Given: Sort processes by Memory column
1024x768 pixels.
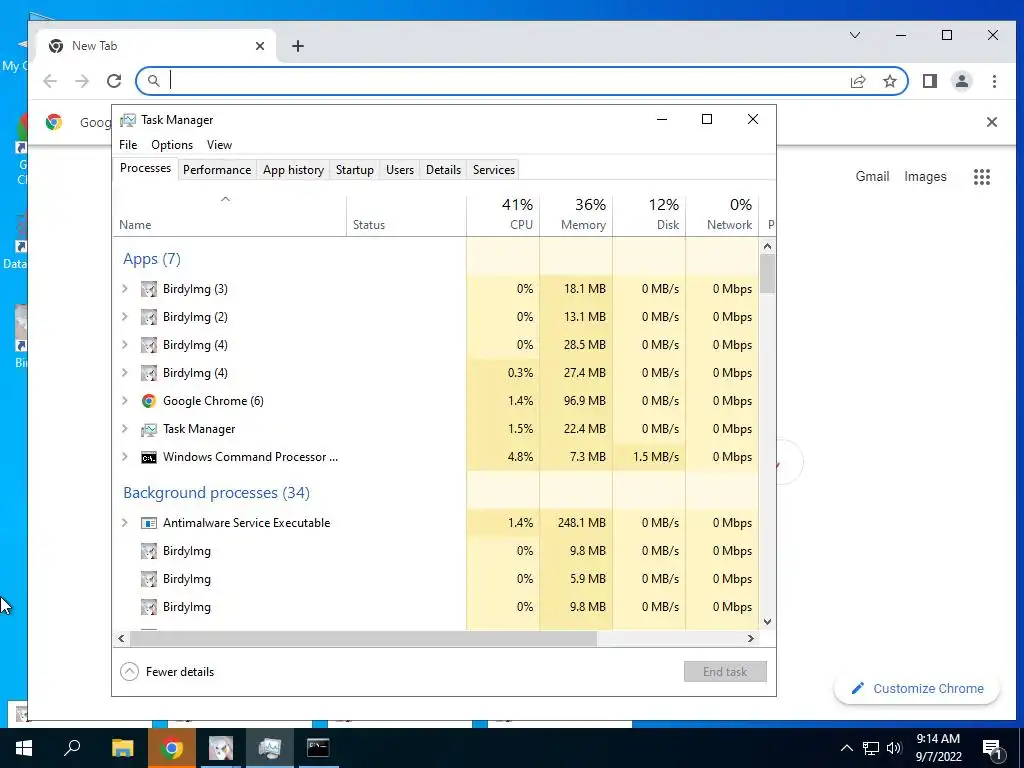Looking at the screenshot, I should point(576,215).
